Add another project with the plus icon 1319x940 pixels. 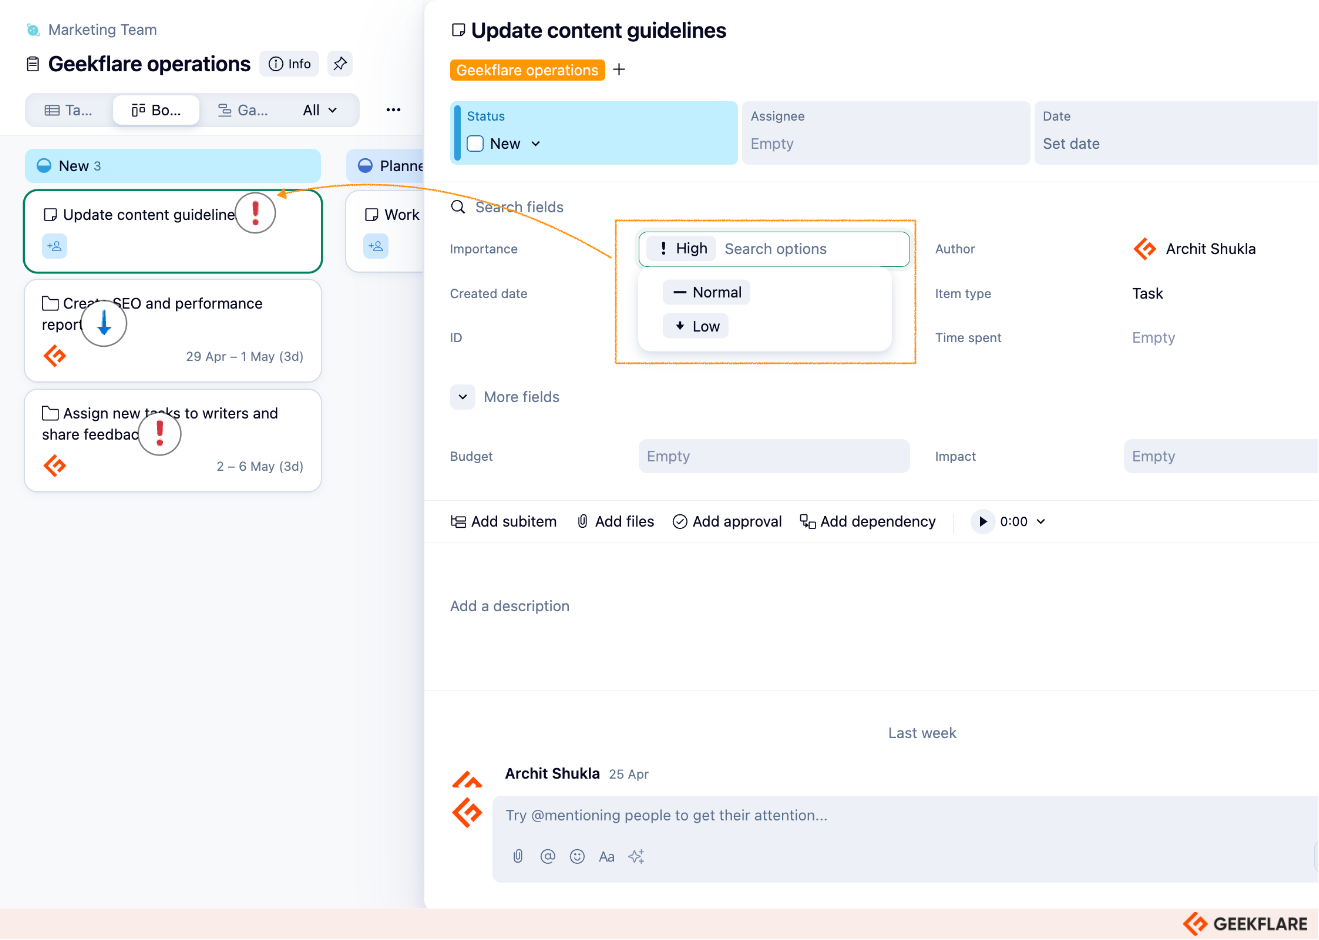(x=619, y=70)
